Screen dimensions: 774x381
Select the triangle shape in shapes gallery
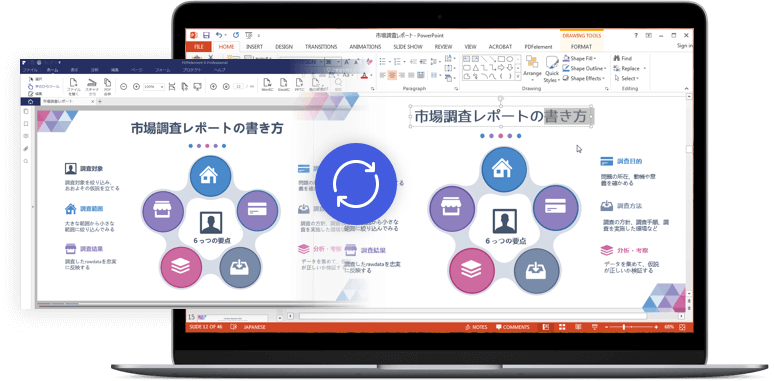(475, 68)
